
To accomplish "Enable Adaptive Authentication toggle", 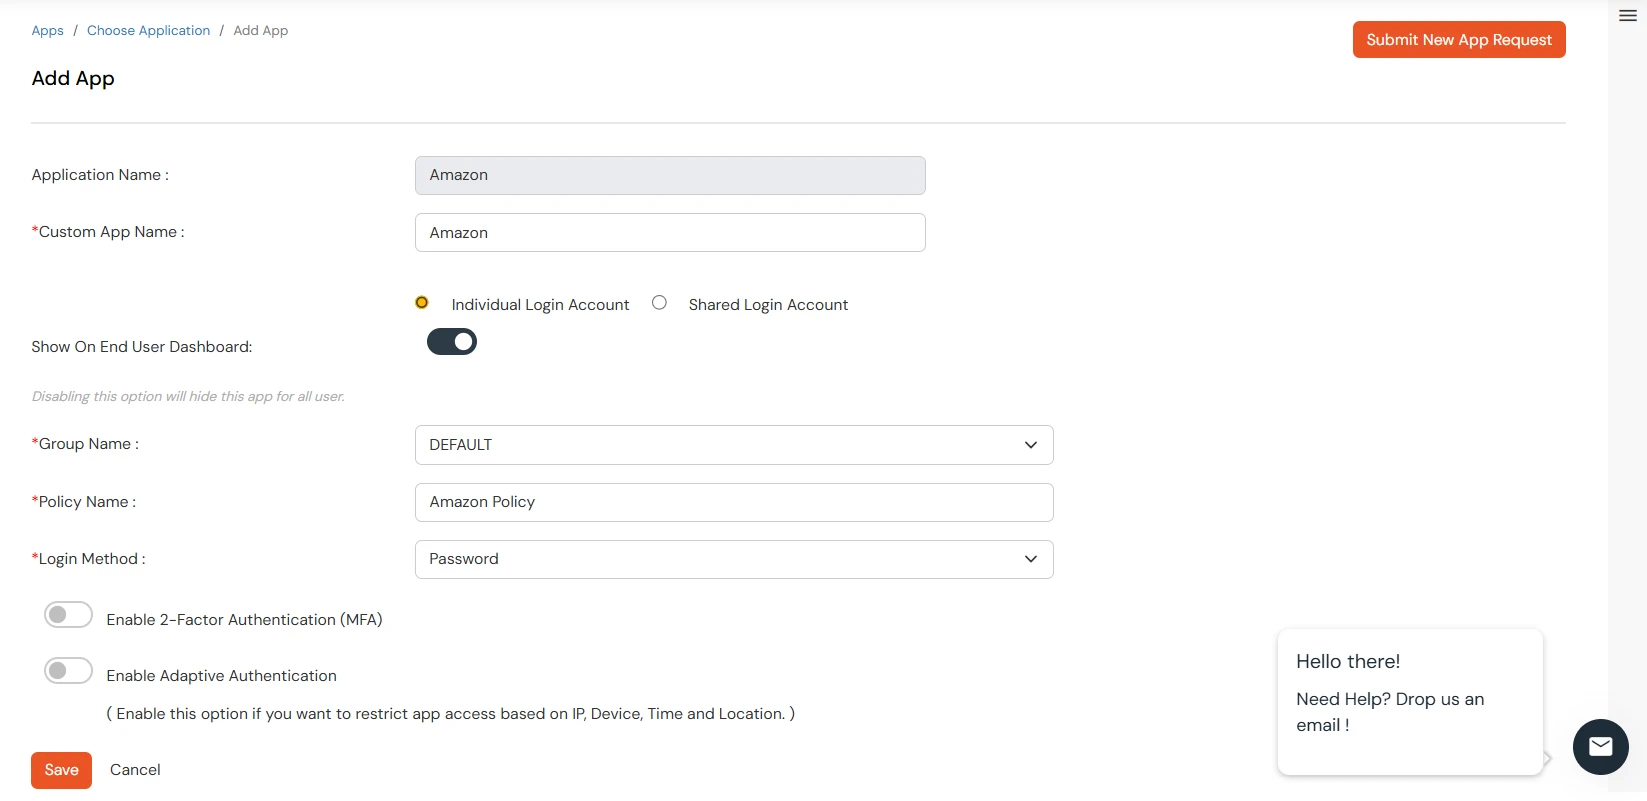I will [x=68, y=671].
